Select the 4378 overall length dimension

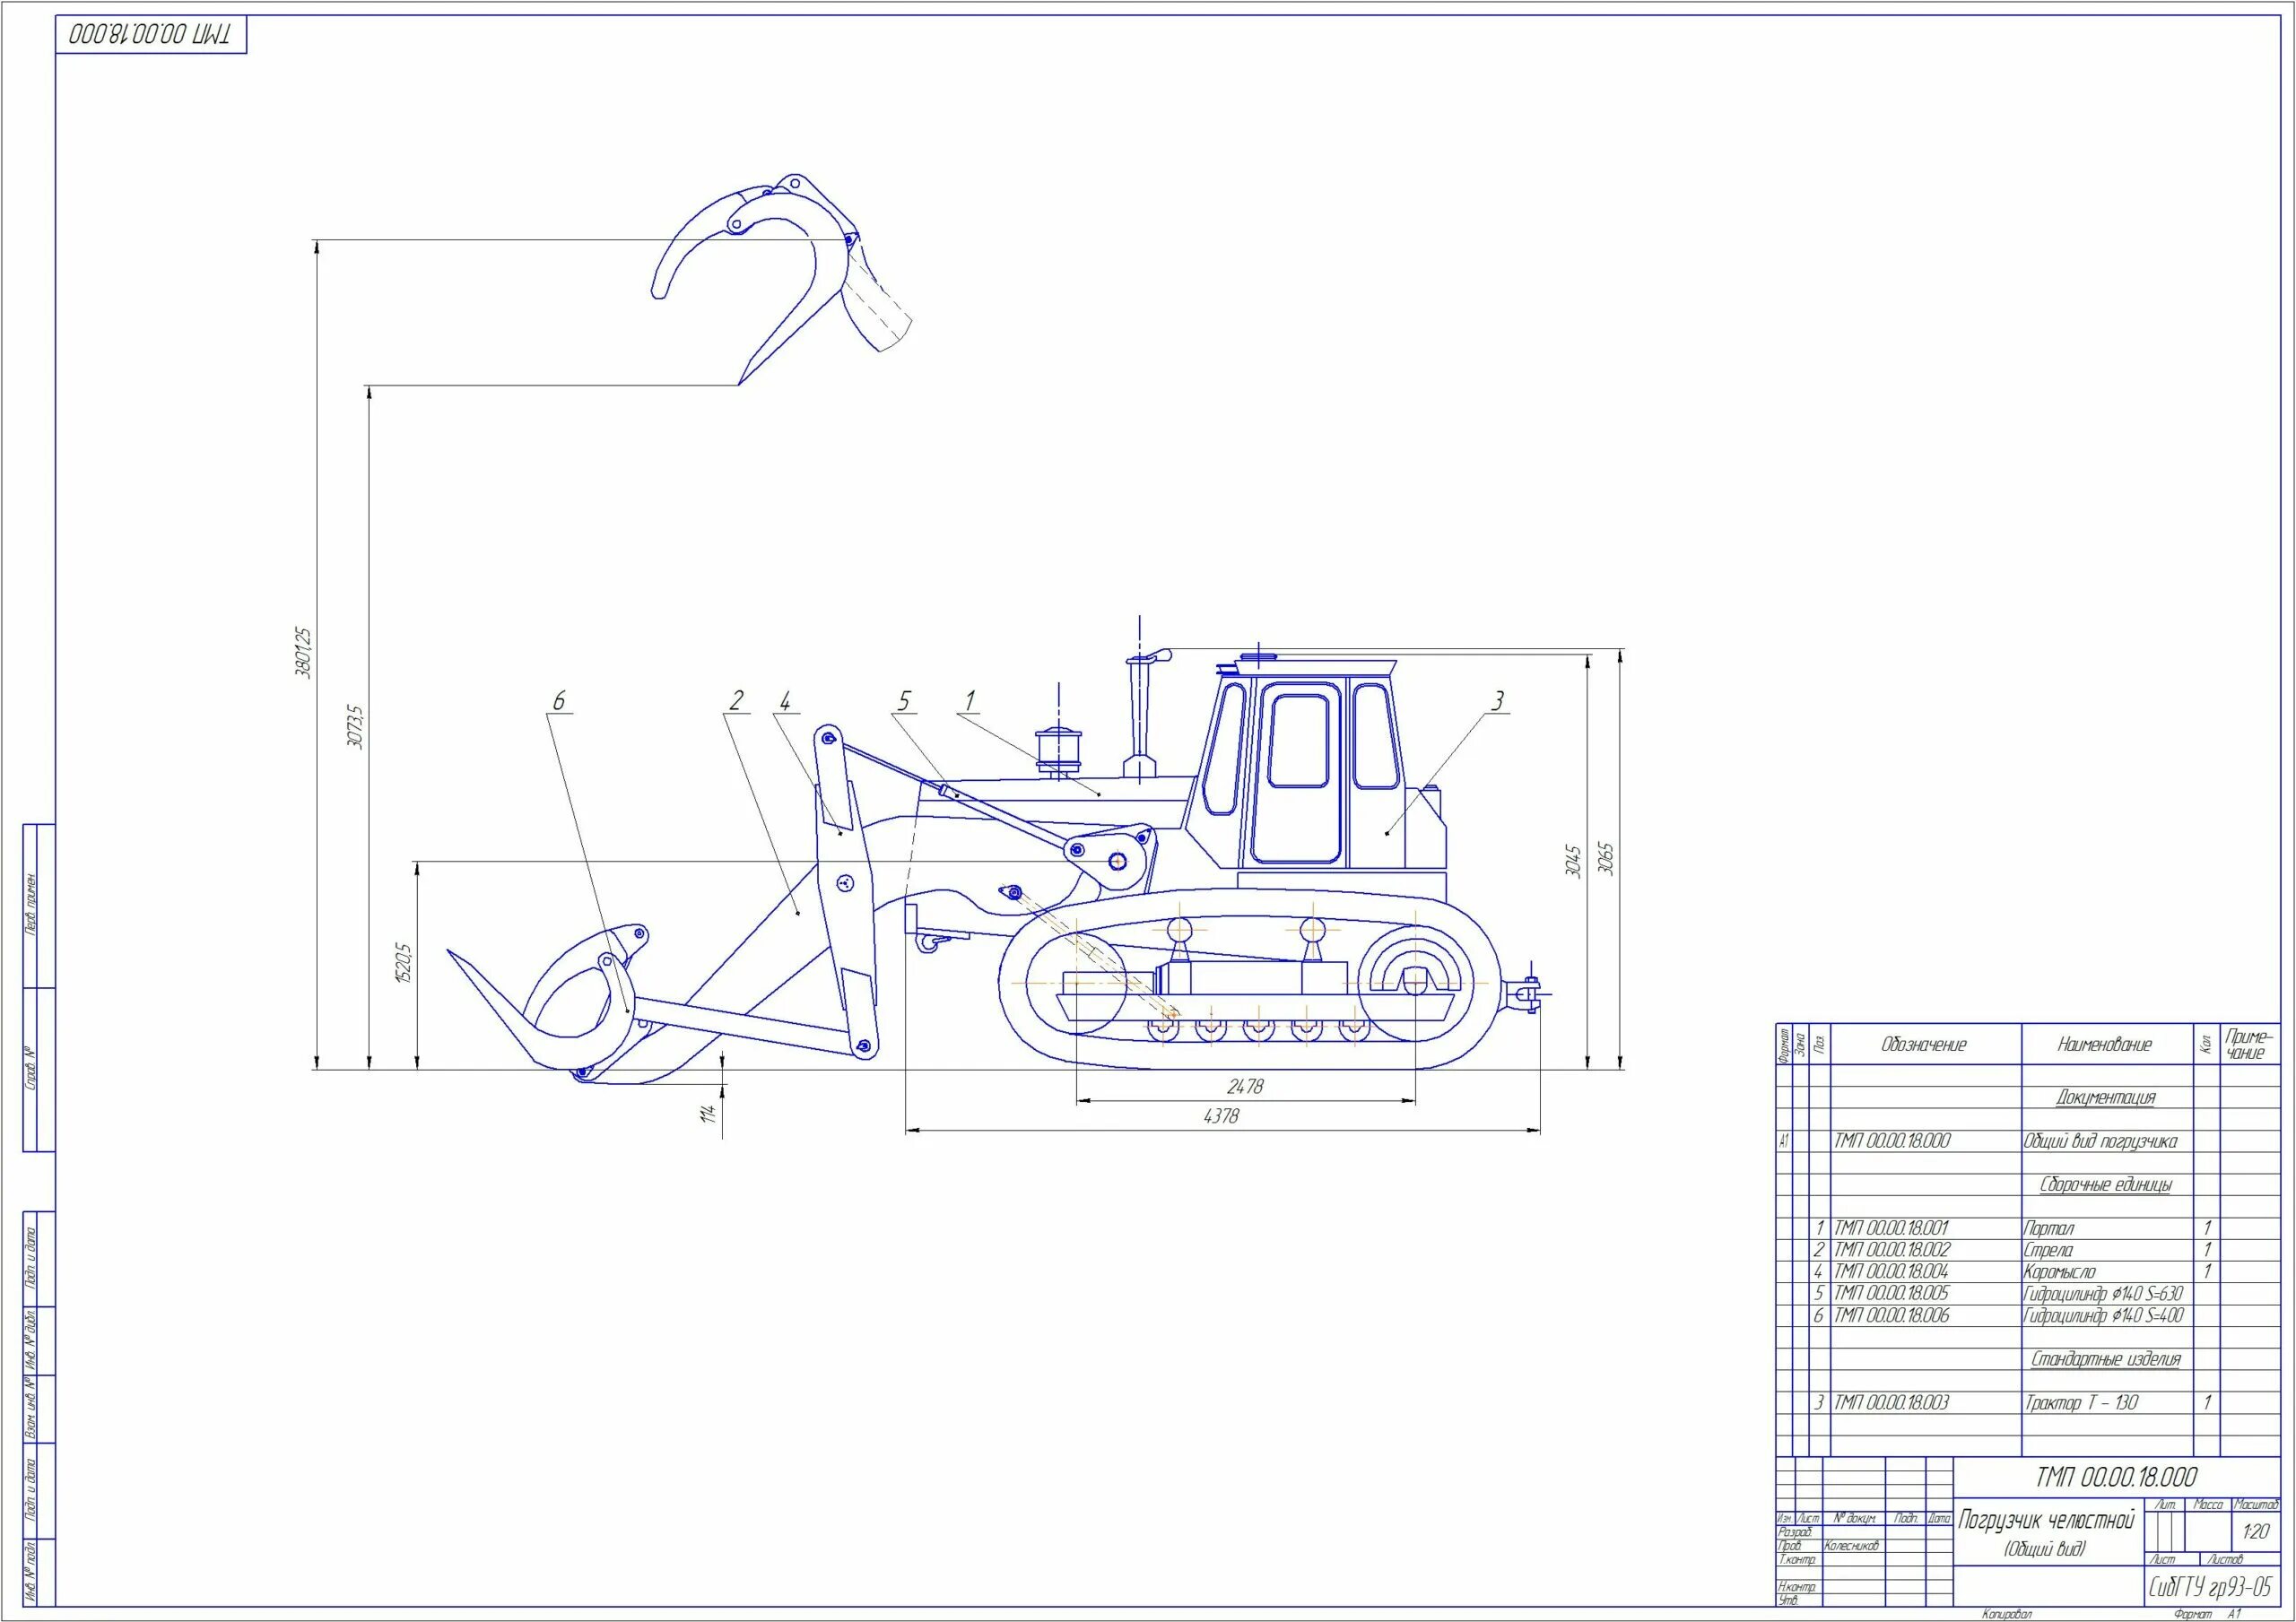coord(1221,1116)
